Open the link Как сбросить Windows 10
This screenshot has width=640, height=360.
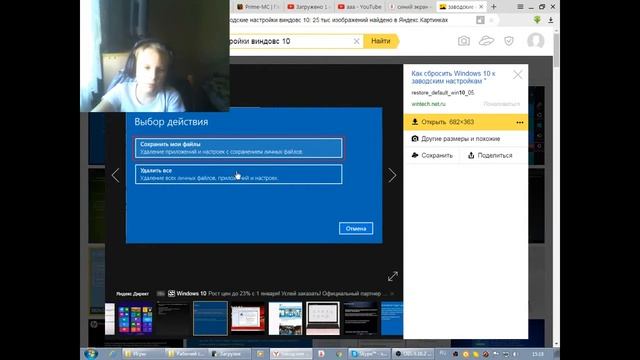(453, 77)
